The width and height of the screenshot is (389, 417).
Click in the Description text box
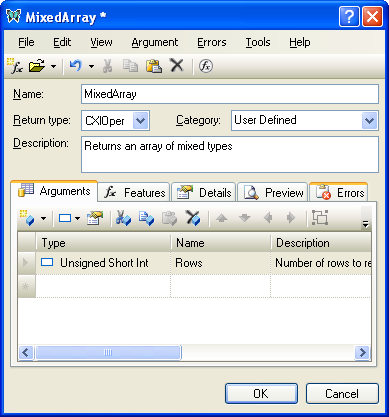click(x=230, y=154)
